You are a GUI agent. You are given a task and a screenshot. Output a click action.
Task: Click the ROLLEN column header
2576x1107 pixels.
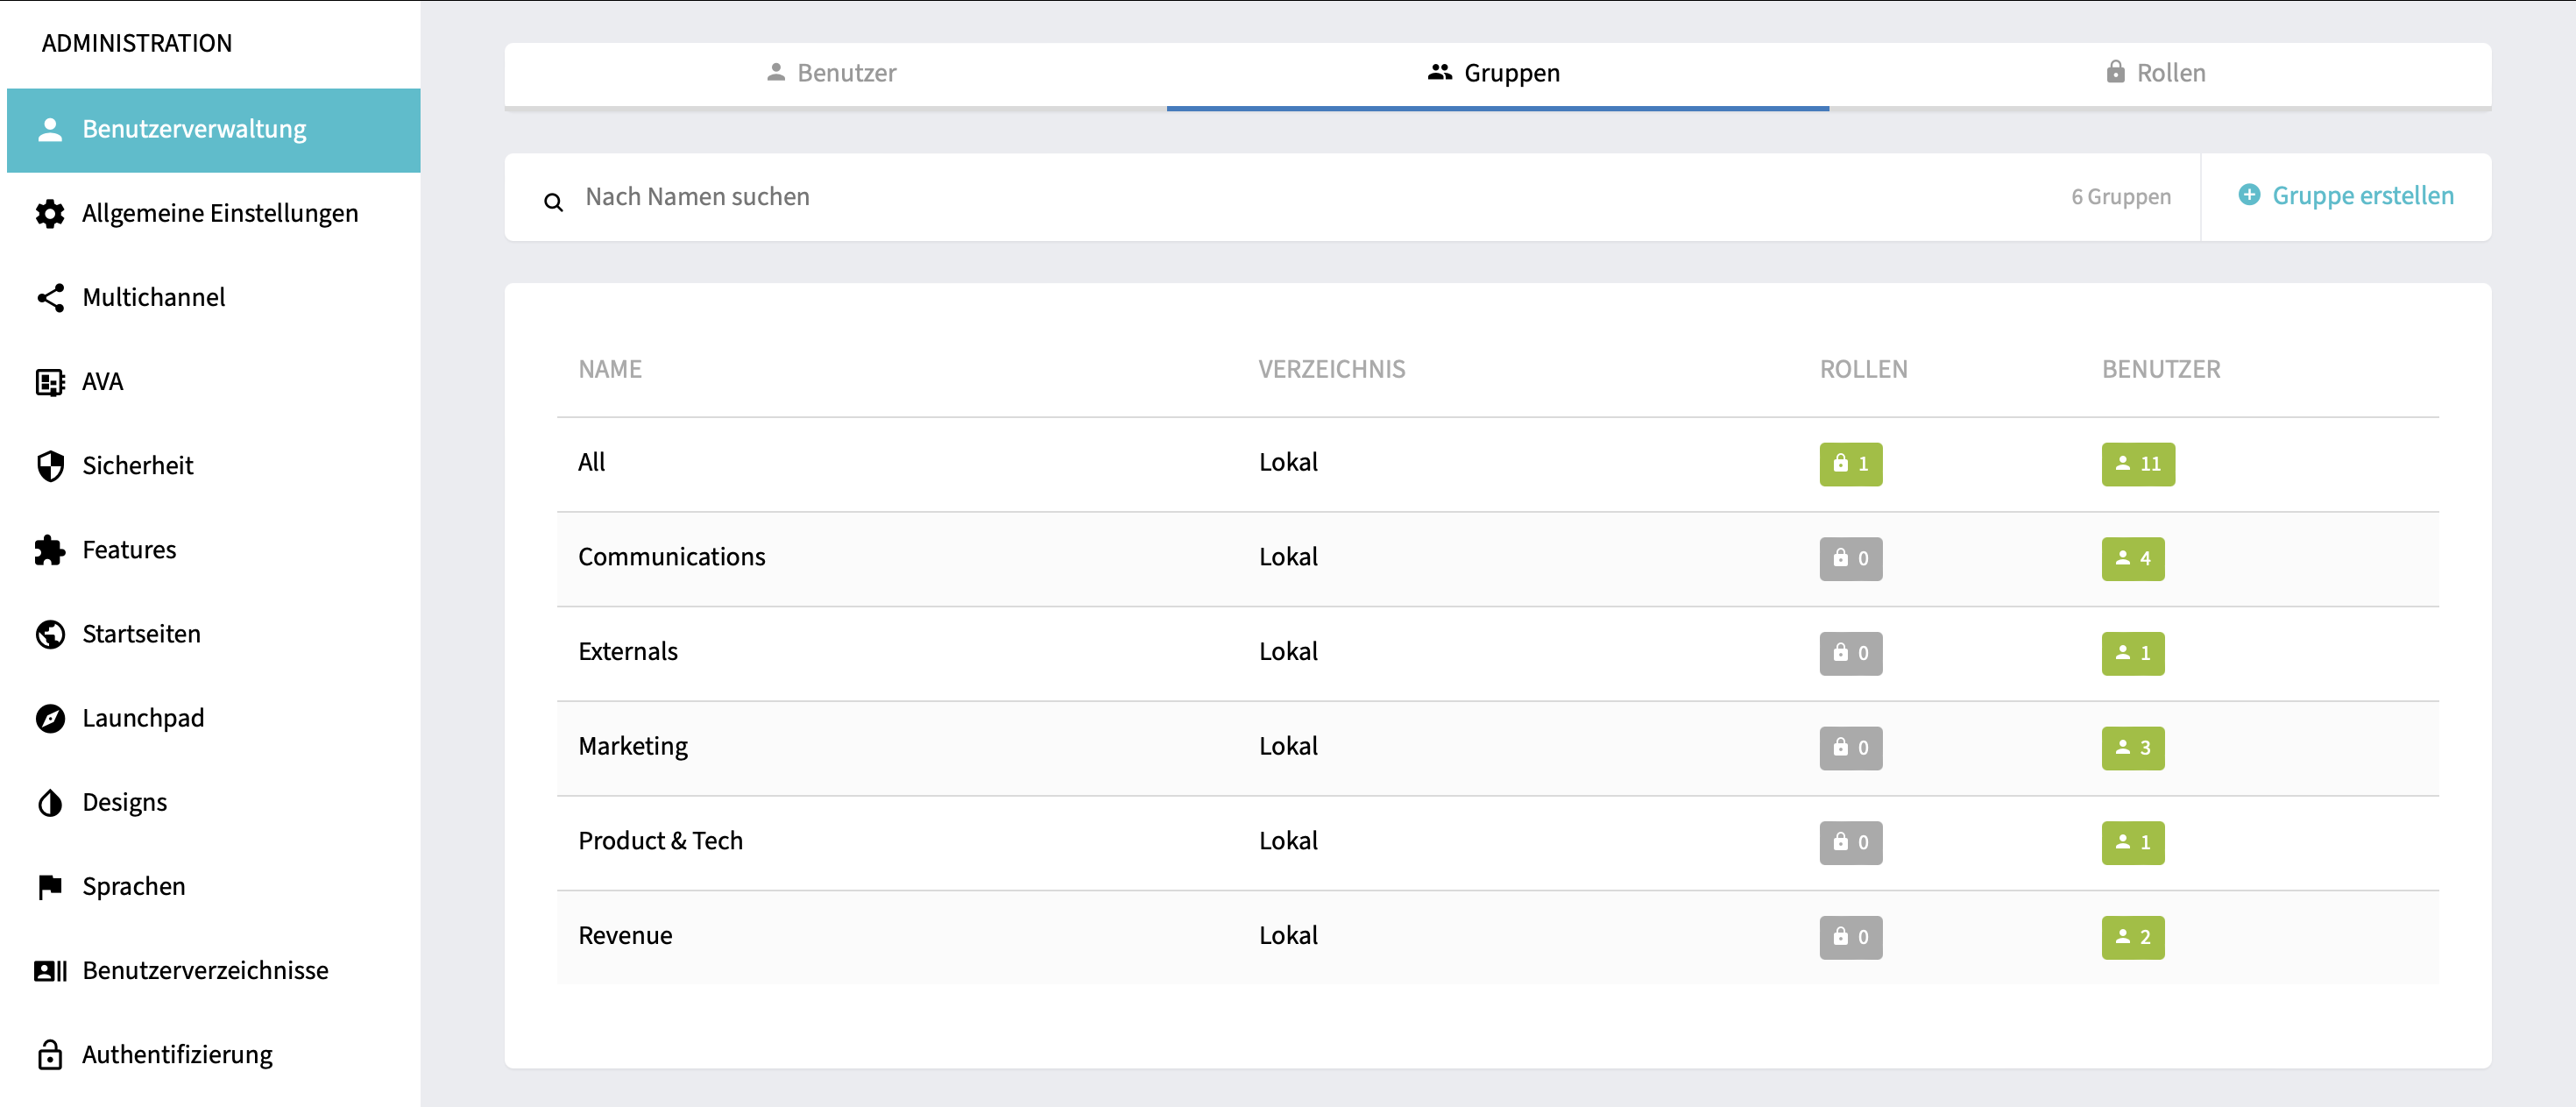tap(1864, 370)
